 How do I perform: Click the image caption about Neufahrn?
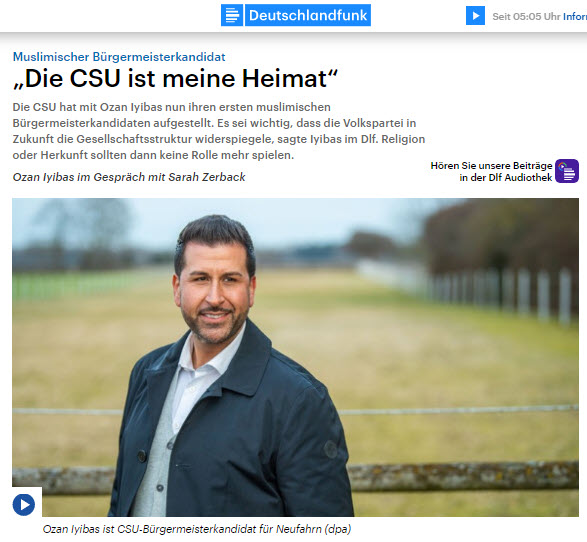197,529
